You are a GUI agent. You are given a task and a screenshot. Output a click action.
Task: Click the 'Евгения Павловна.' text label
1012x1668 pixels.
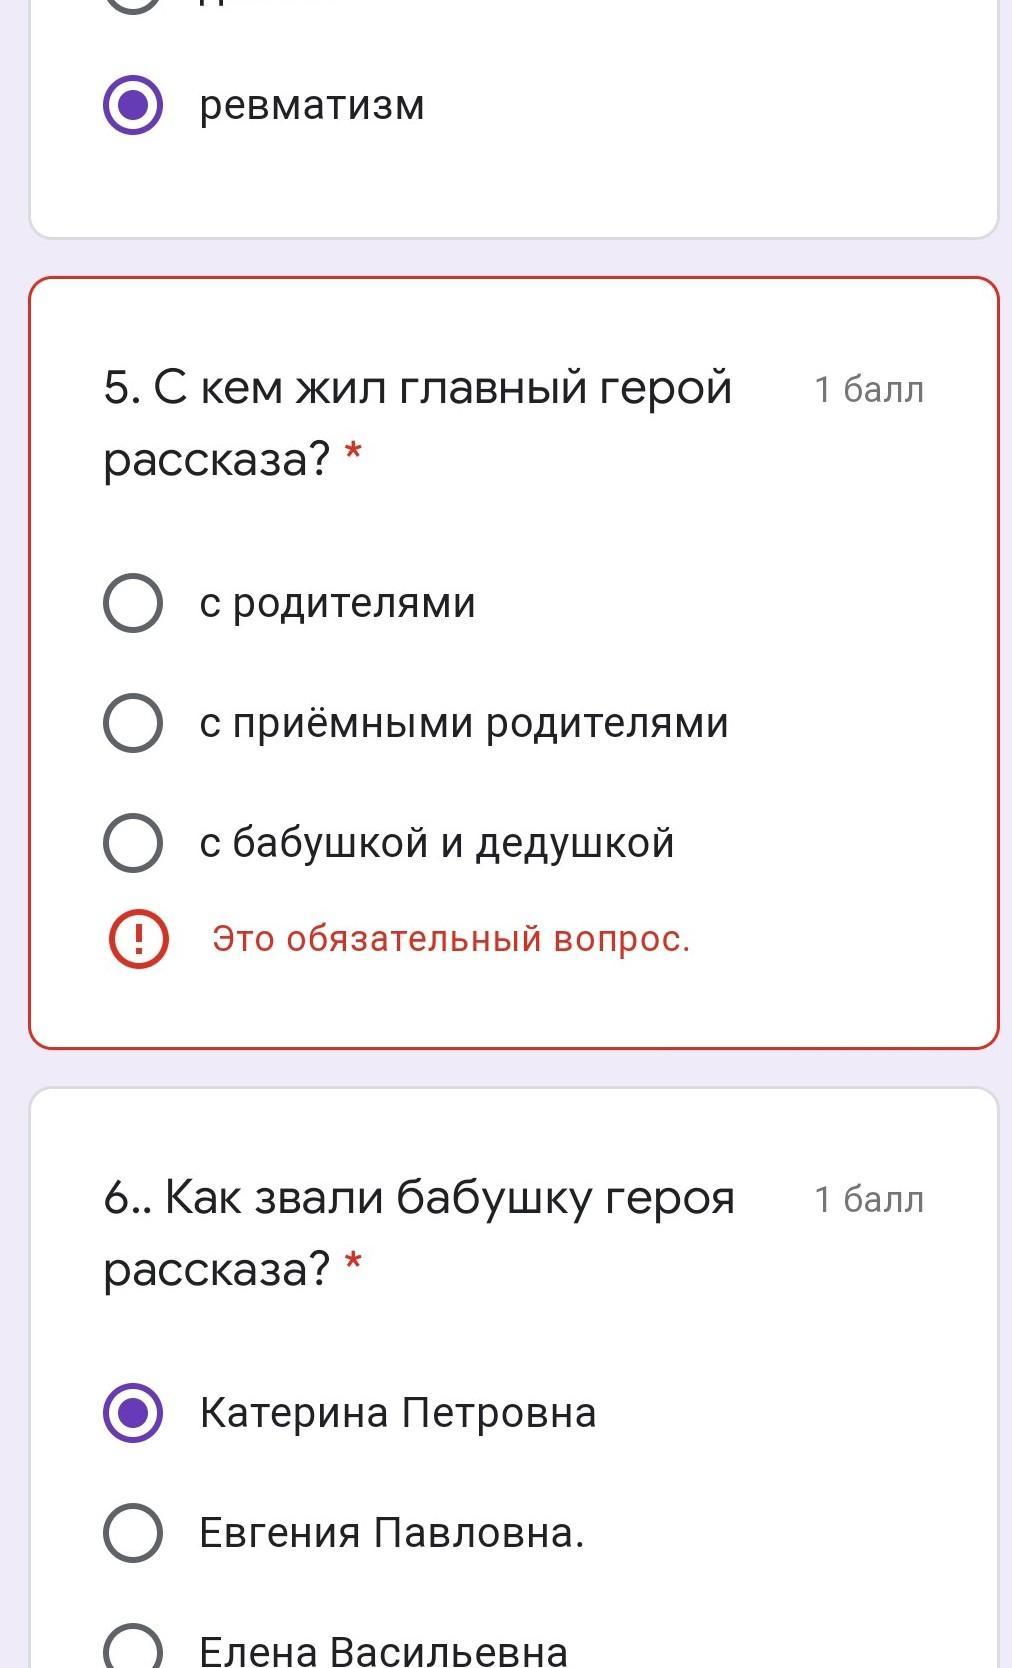(392, 1532)
